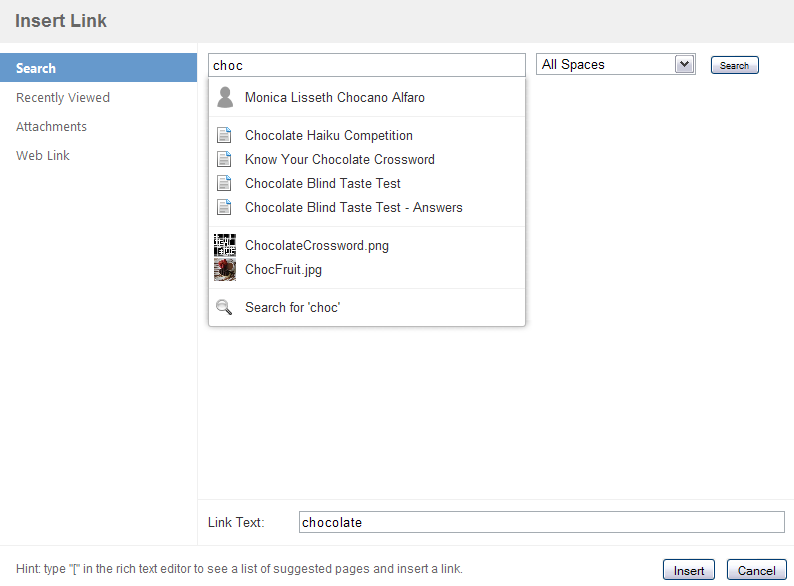The height and width of the screenshot is (586, 794).
Task: Select the ChocolateCrossword.png thumbnail image
Action: pyautogui.click(x=225, y=245)
